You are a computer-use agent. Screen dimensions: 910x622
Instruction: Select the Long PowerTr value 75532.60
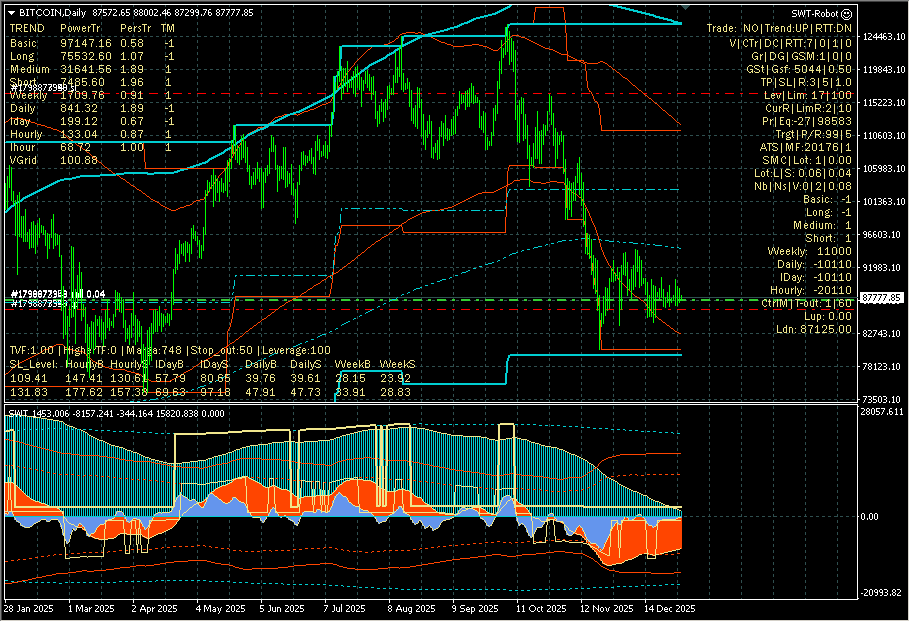86,56
